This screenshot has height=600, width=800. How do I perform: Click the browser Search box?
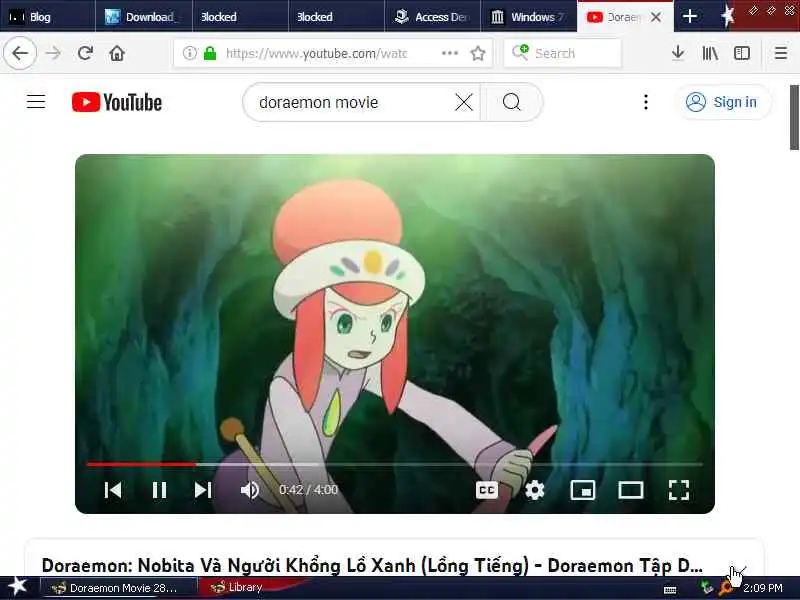click(x=562, y=53)
